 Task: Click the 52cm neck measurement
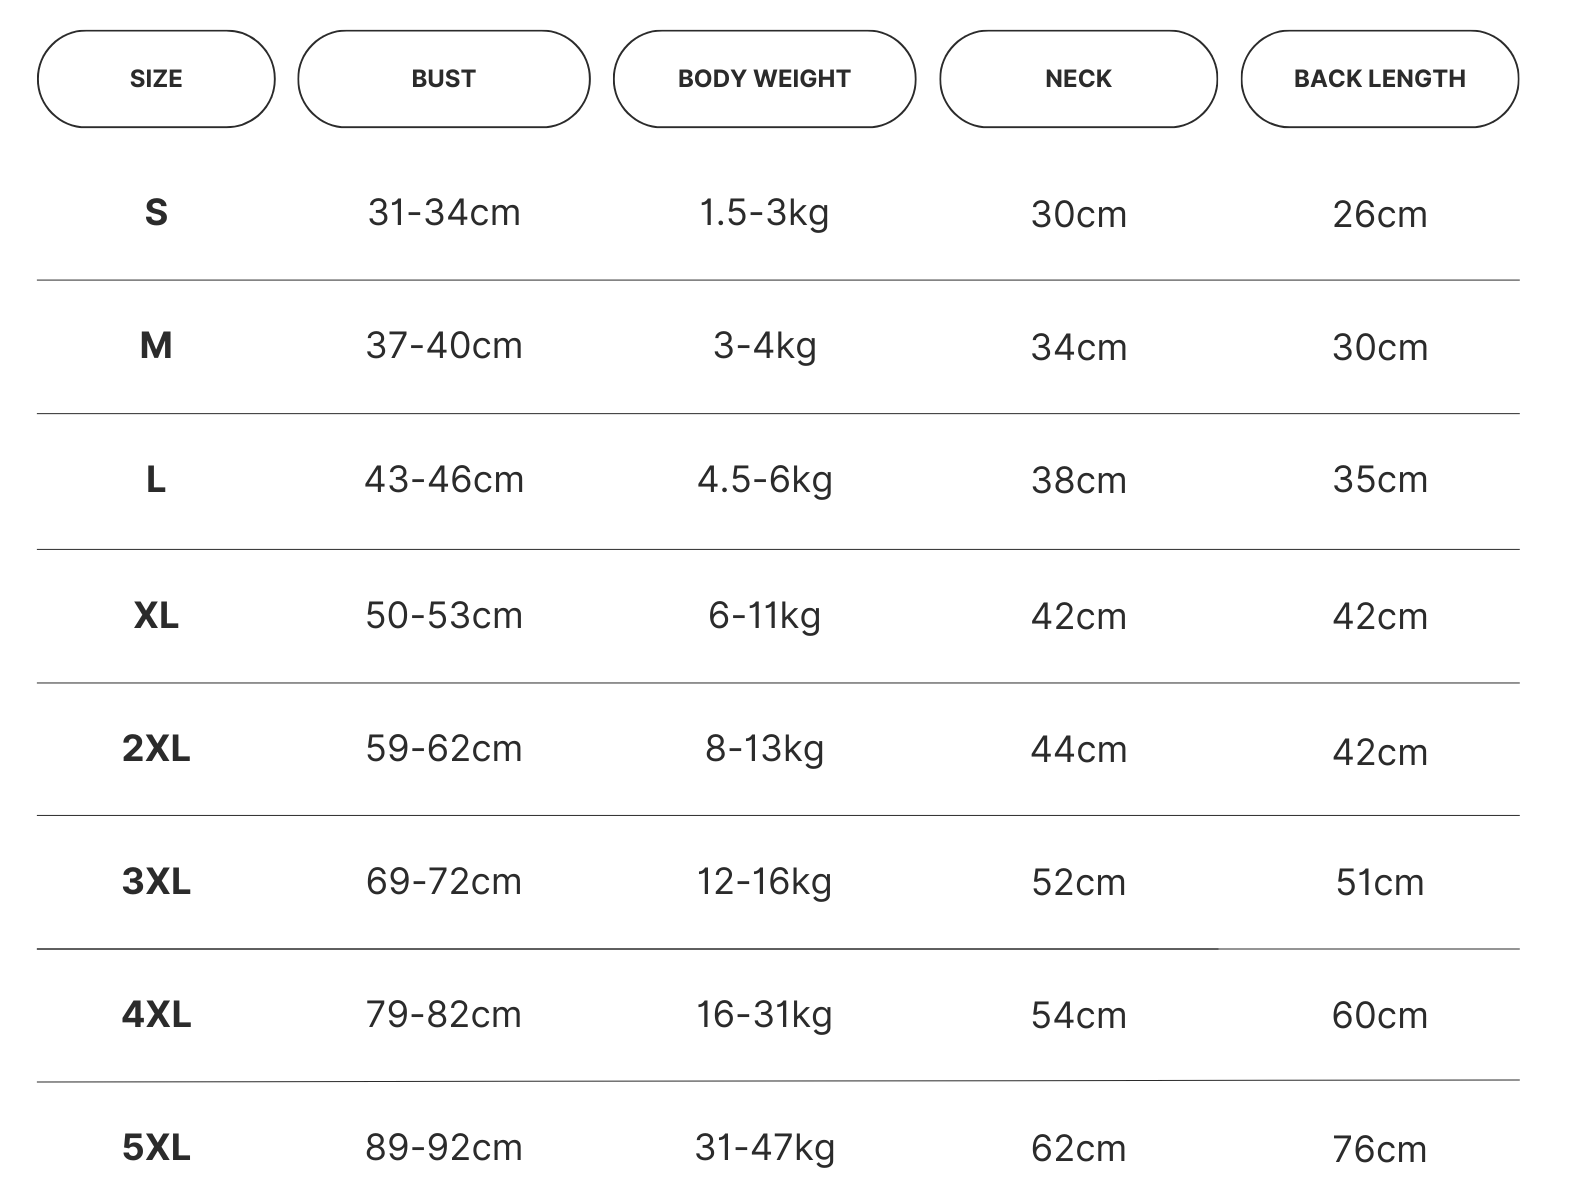tap(1078, 883)
